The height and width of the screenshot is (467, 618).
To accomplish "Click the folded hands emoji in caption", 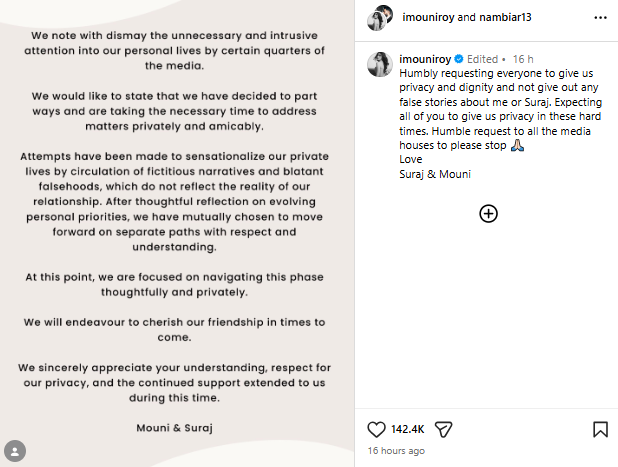I will click(x=517, y=145).
